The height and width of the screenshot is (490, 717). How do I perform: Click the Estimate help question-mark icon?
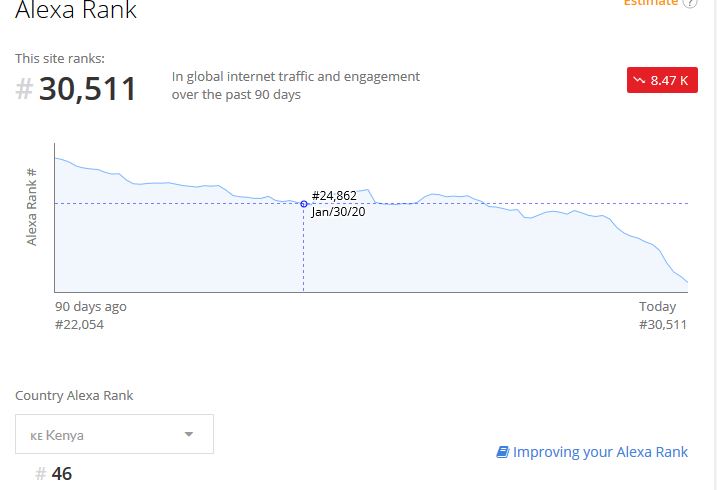pos(690,3)
